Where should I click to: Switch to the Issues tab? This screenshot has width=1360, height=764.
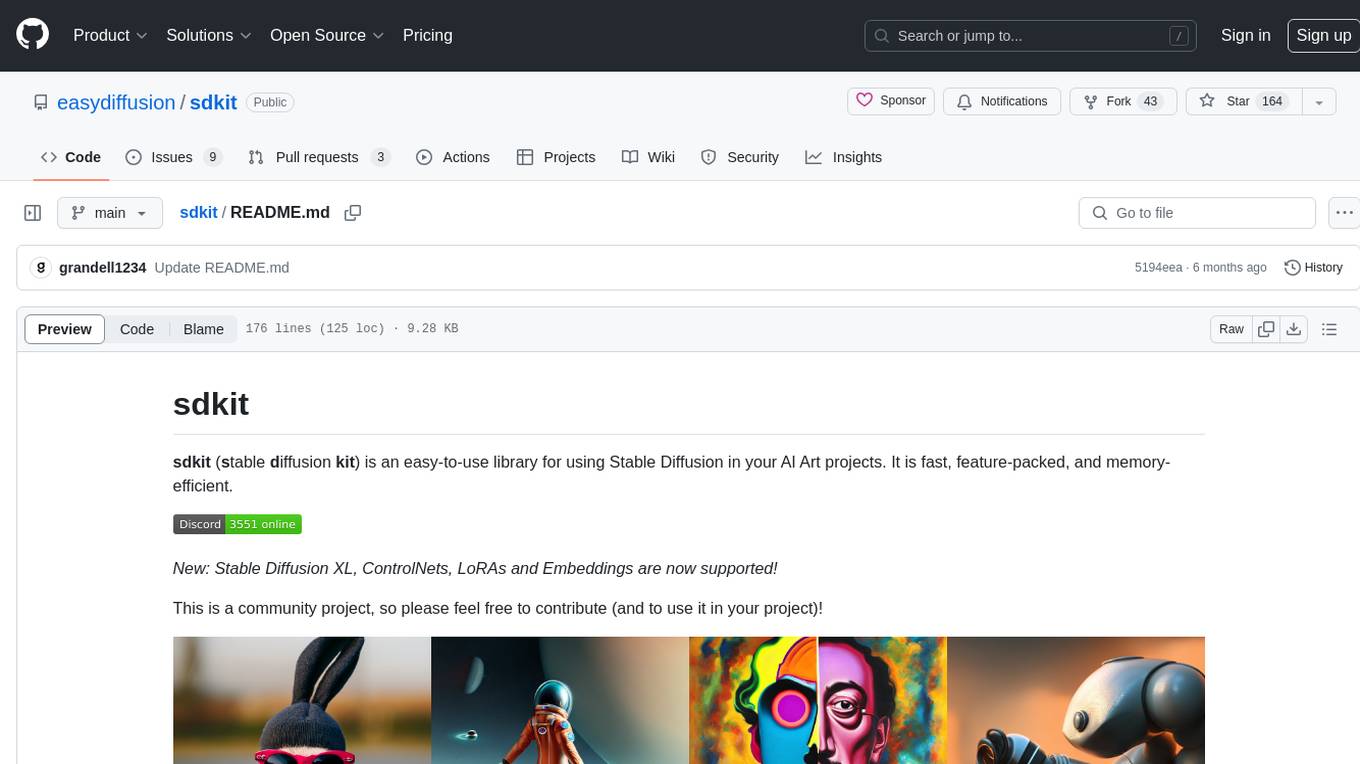(x=174, y=157)
